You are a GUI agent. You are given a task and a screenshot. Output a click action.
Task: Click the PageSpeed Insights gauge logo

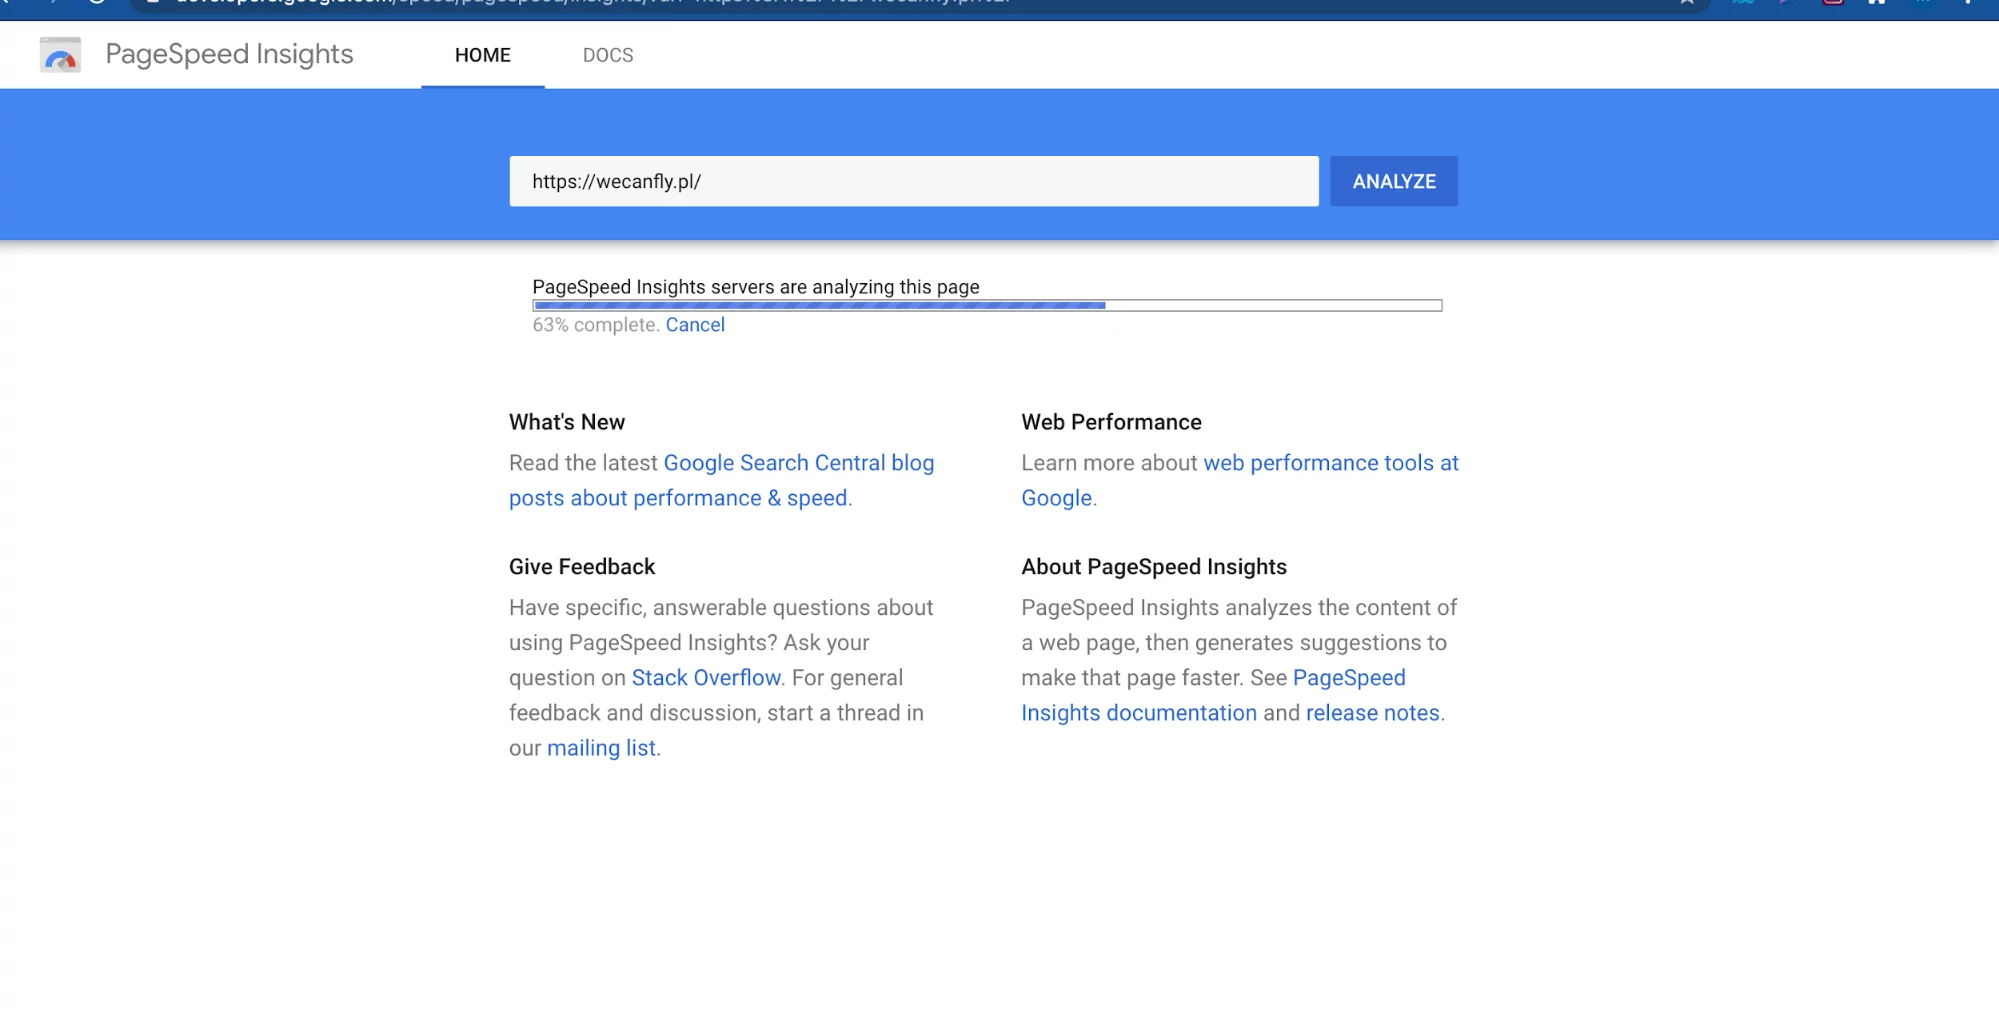(x=60, y=55)
